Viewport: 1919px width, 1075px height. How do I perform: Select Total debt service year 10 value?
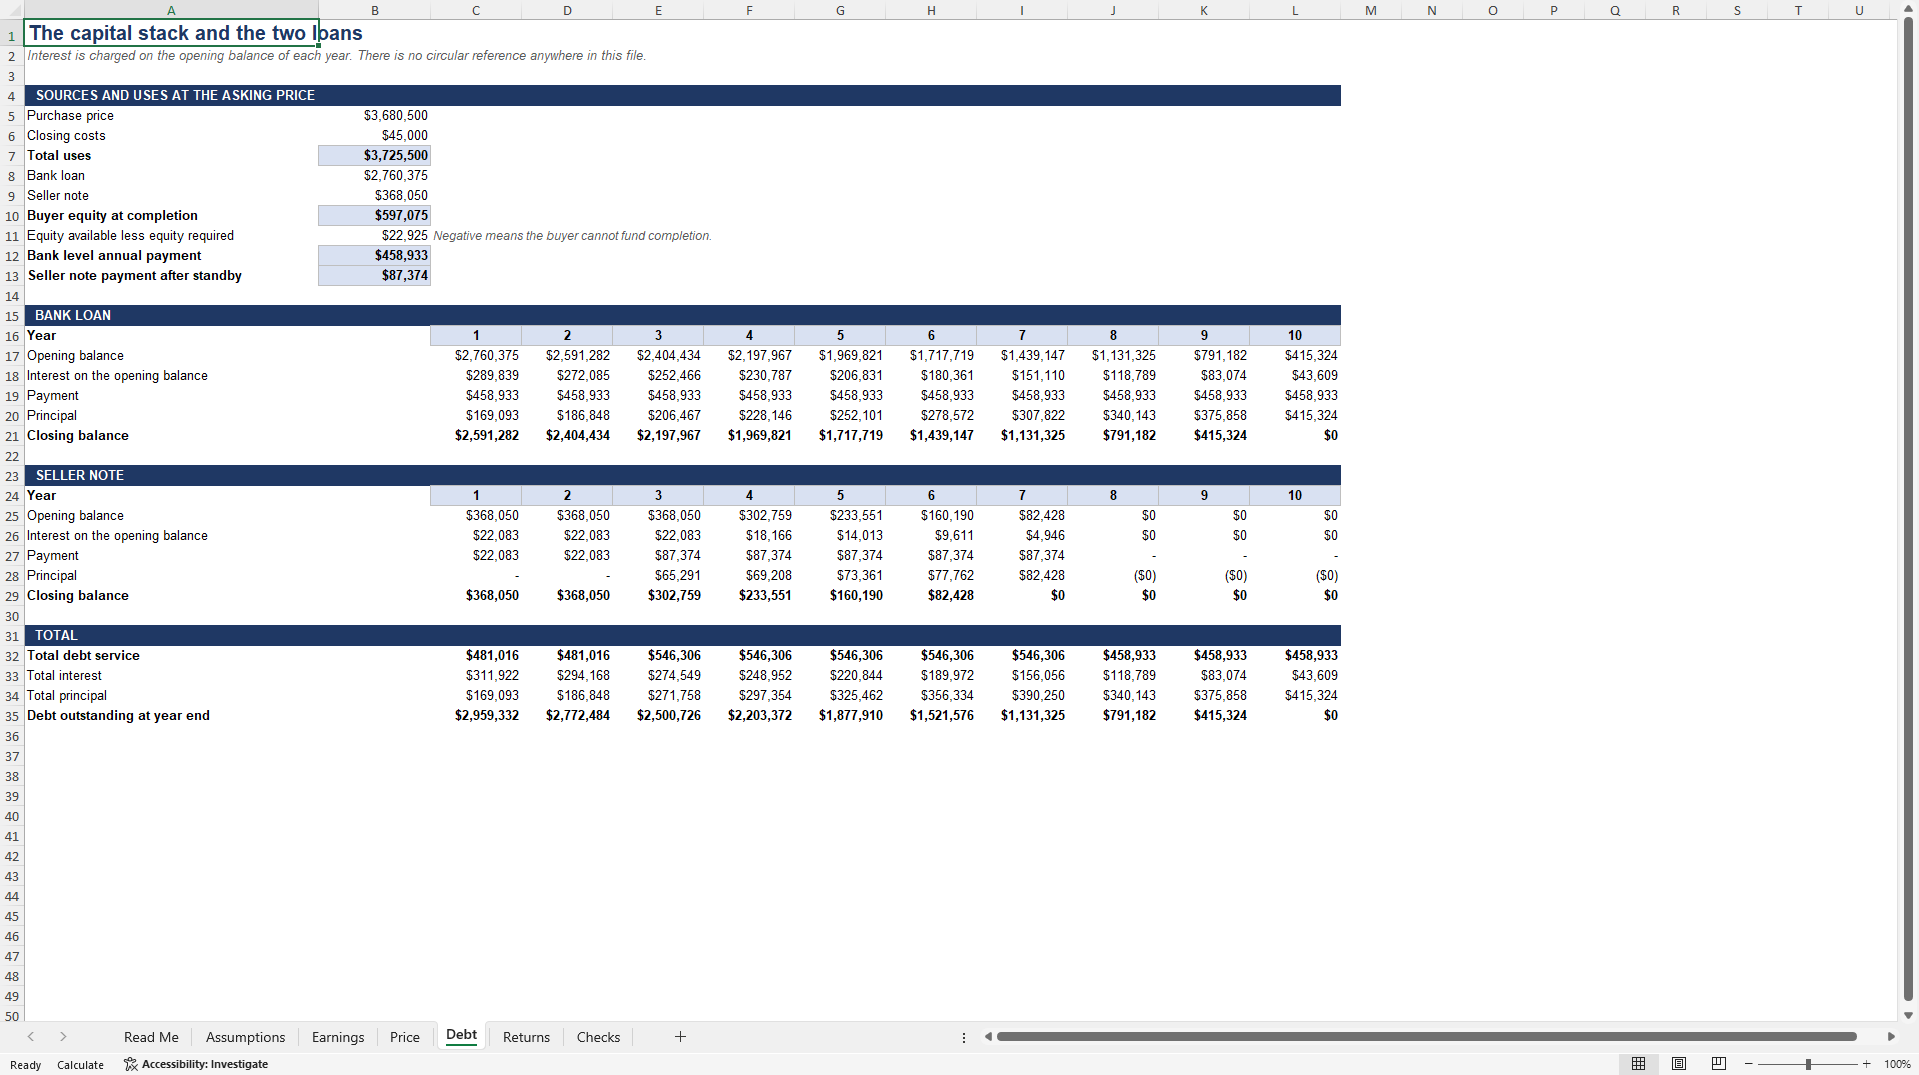click(1295, 656)
